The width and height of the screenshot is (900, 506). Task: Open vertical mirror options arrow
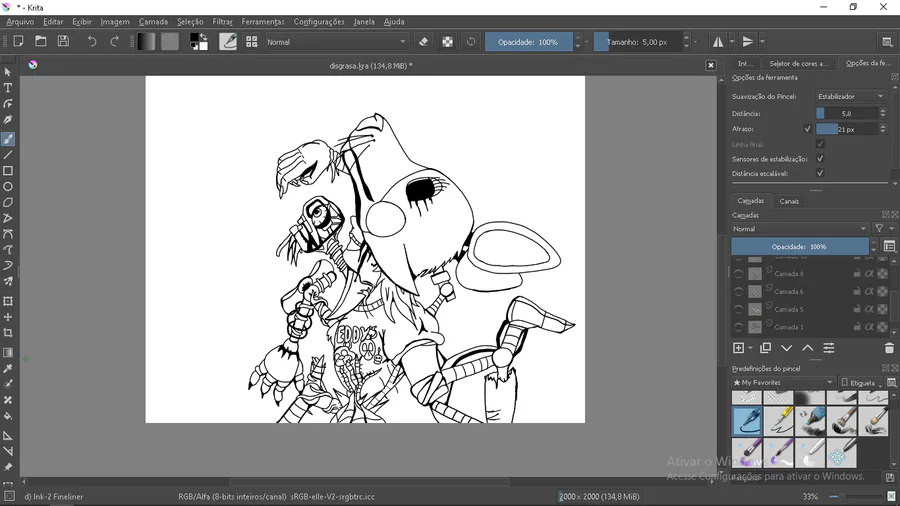762,41
